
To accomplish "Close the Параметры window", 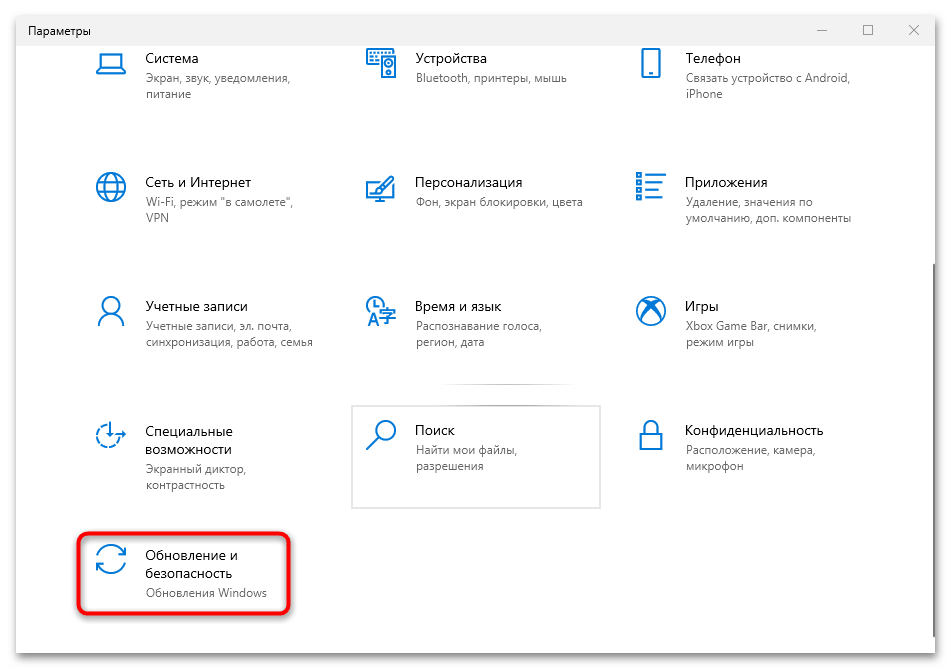I will [x=913, y=30].
